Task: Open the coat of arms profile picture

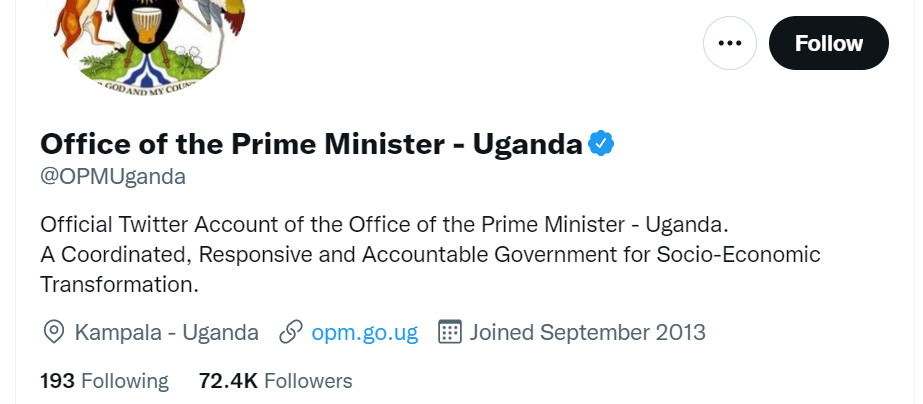Action: click(150, 40)
